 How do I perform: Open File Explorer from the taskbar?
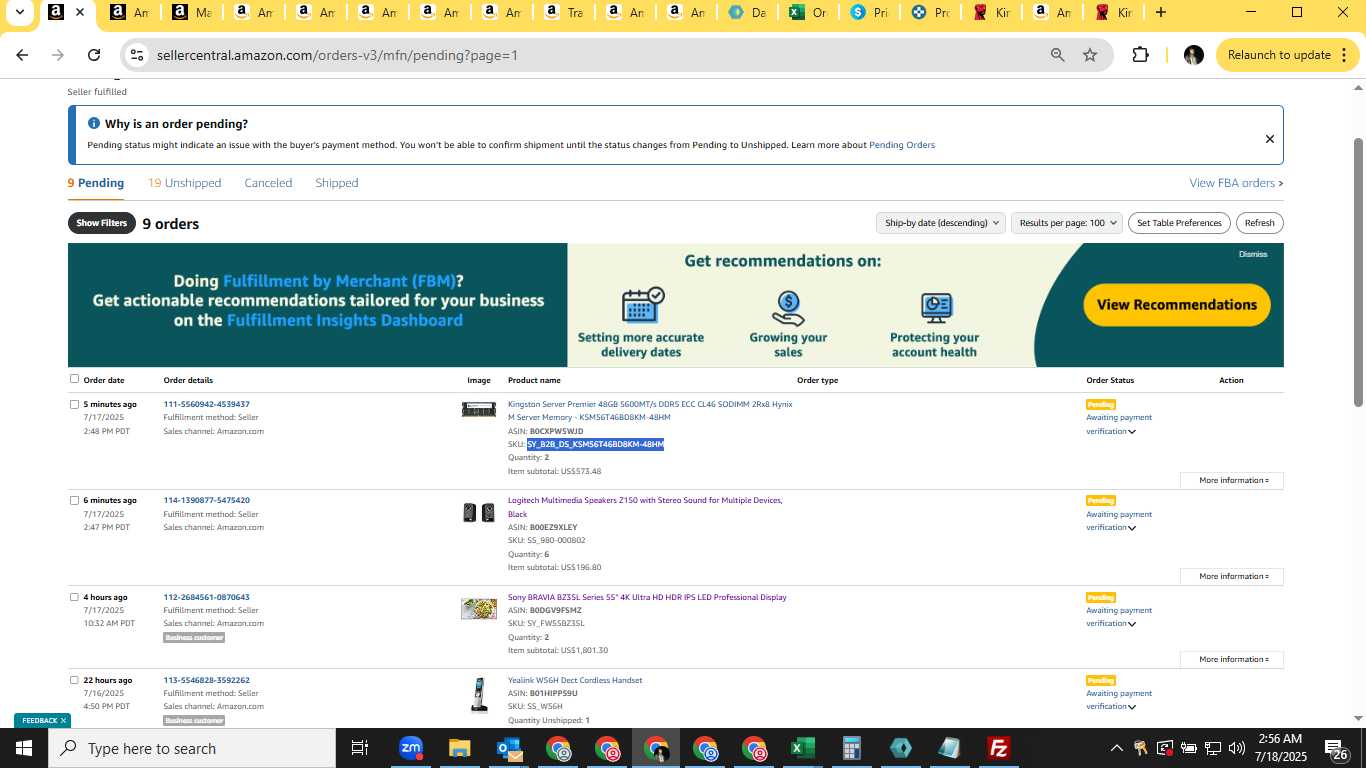coord(459,748)
